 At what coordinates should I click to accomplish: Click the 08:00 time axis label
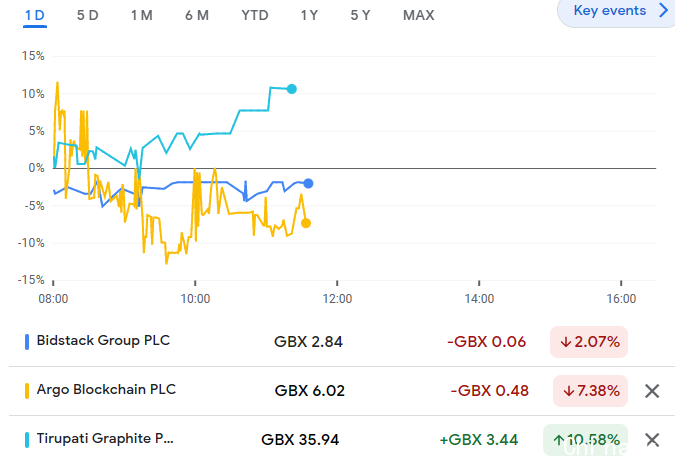tap(53, 299)
